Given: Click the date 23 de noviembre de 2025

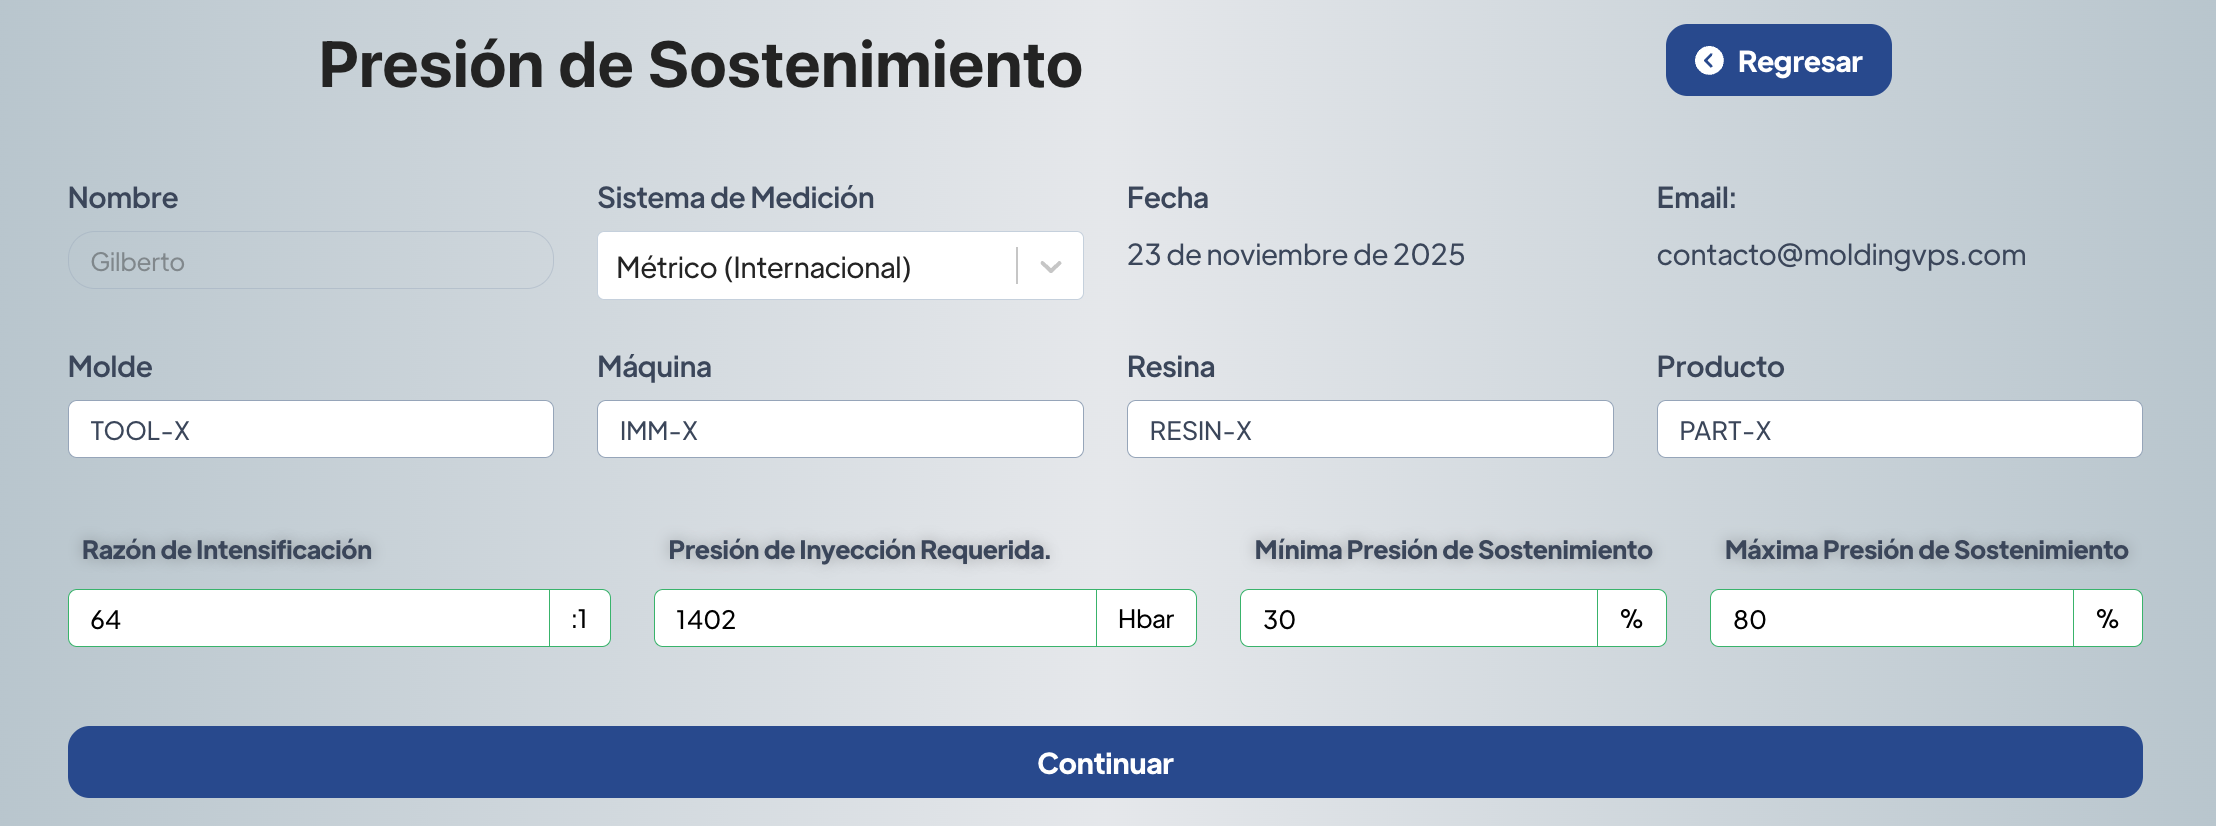Looking at the screenshot, I should point(1295,255).
